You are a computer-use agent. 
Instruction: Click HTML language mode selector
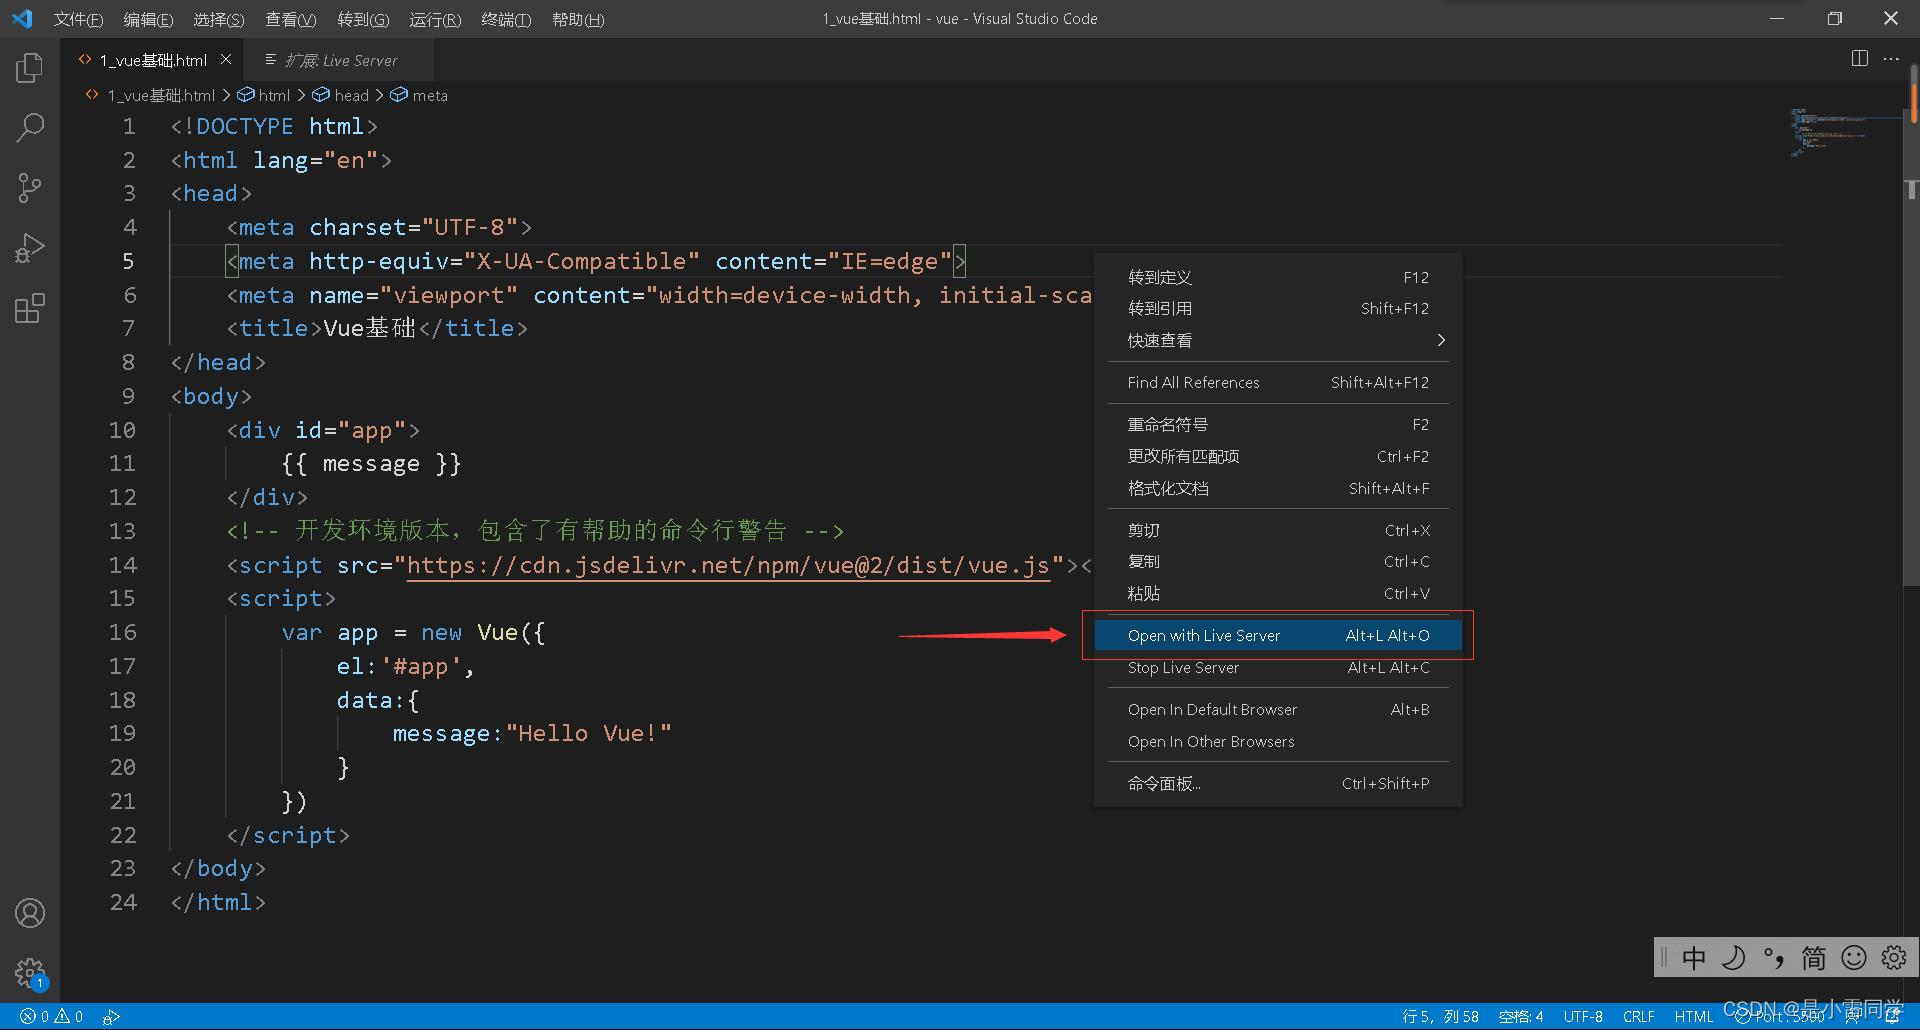point(1693,1016)
